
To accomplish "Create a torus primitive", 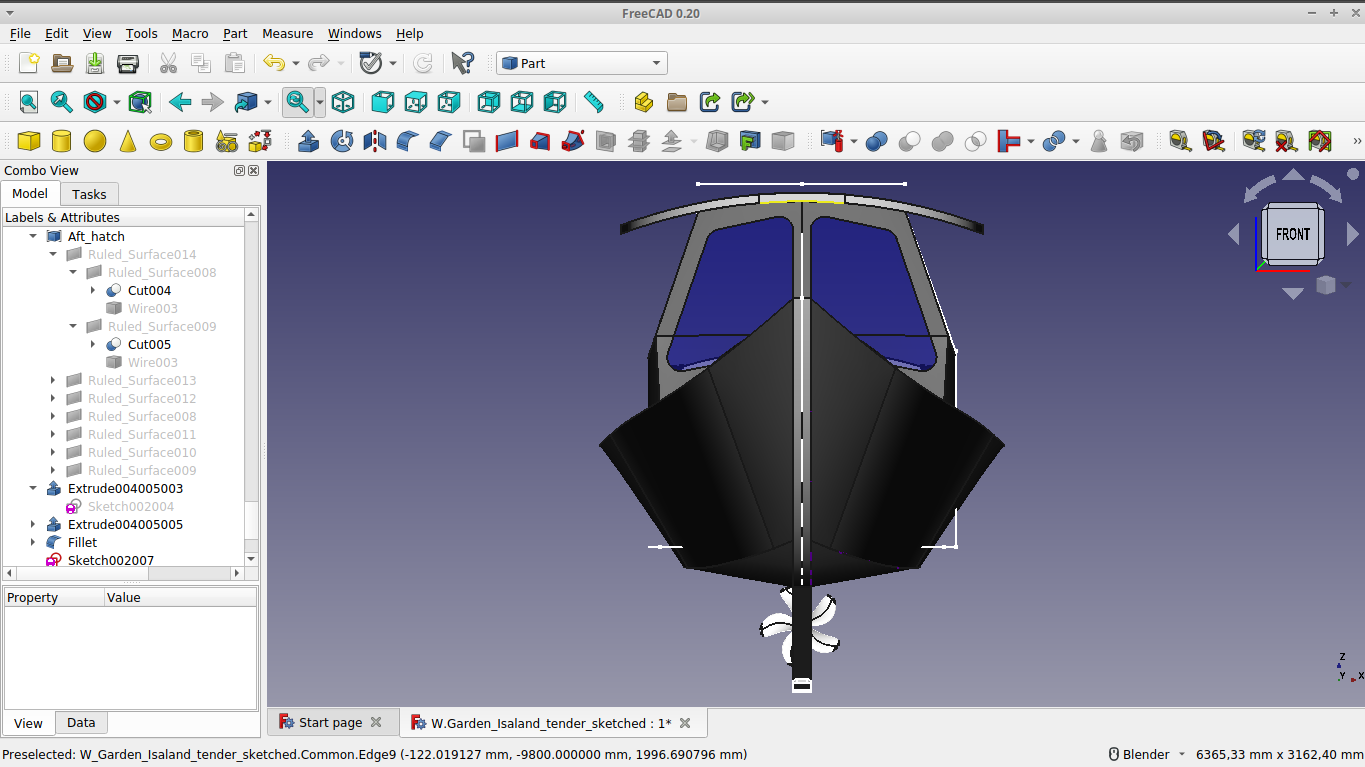I will pos(161,141).
